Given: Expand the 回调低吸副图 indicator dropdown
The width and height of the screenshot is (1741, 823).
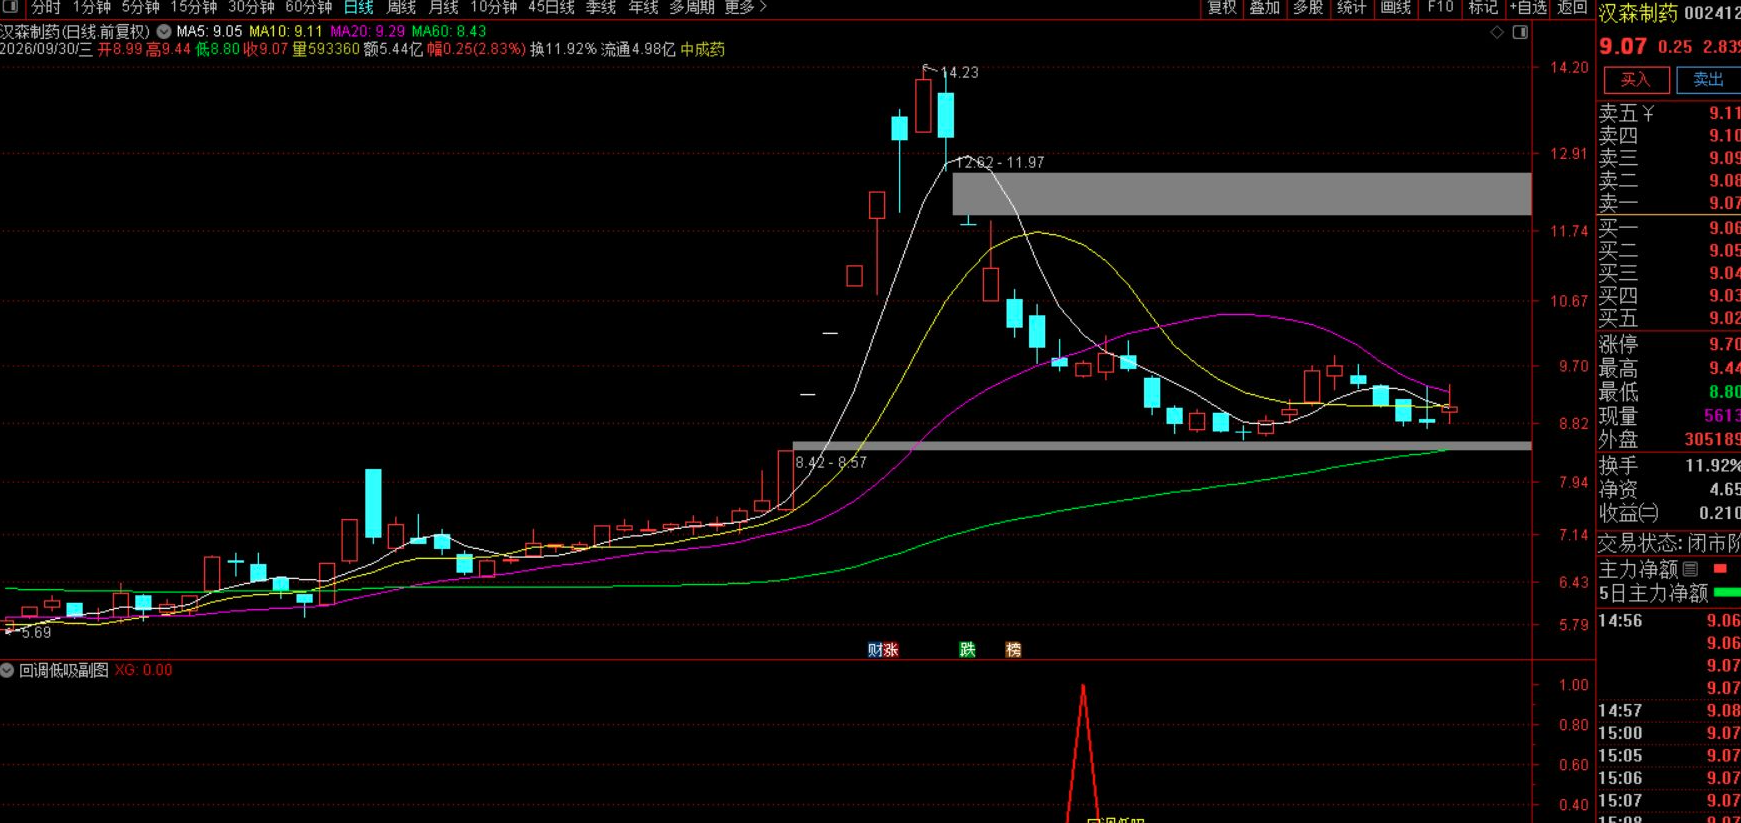Looking at the screenshot, I should (x=7, y=670).
